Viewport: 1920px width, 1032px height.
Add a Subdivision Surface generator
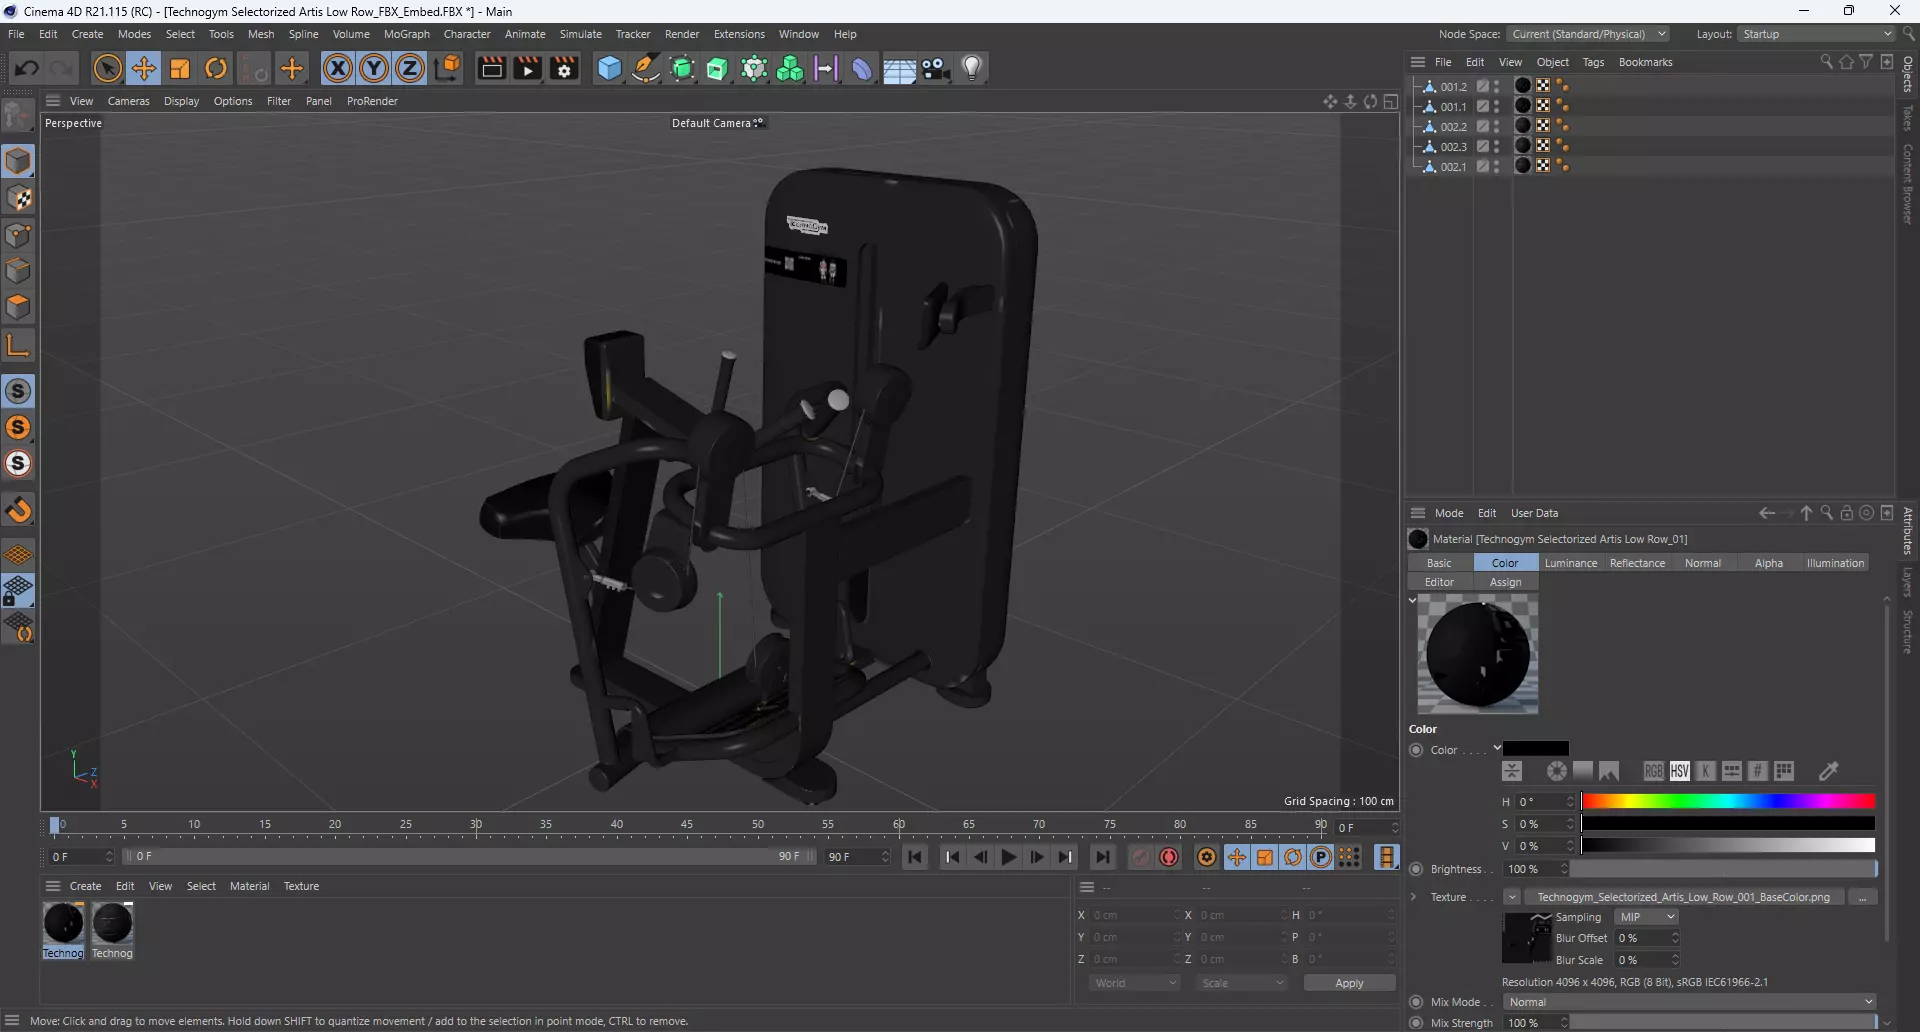(683, 68)
